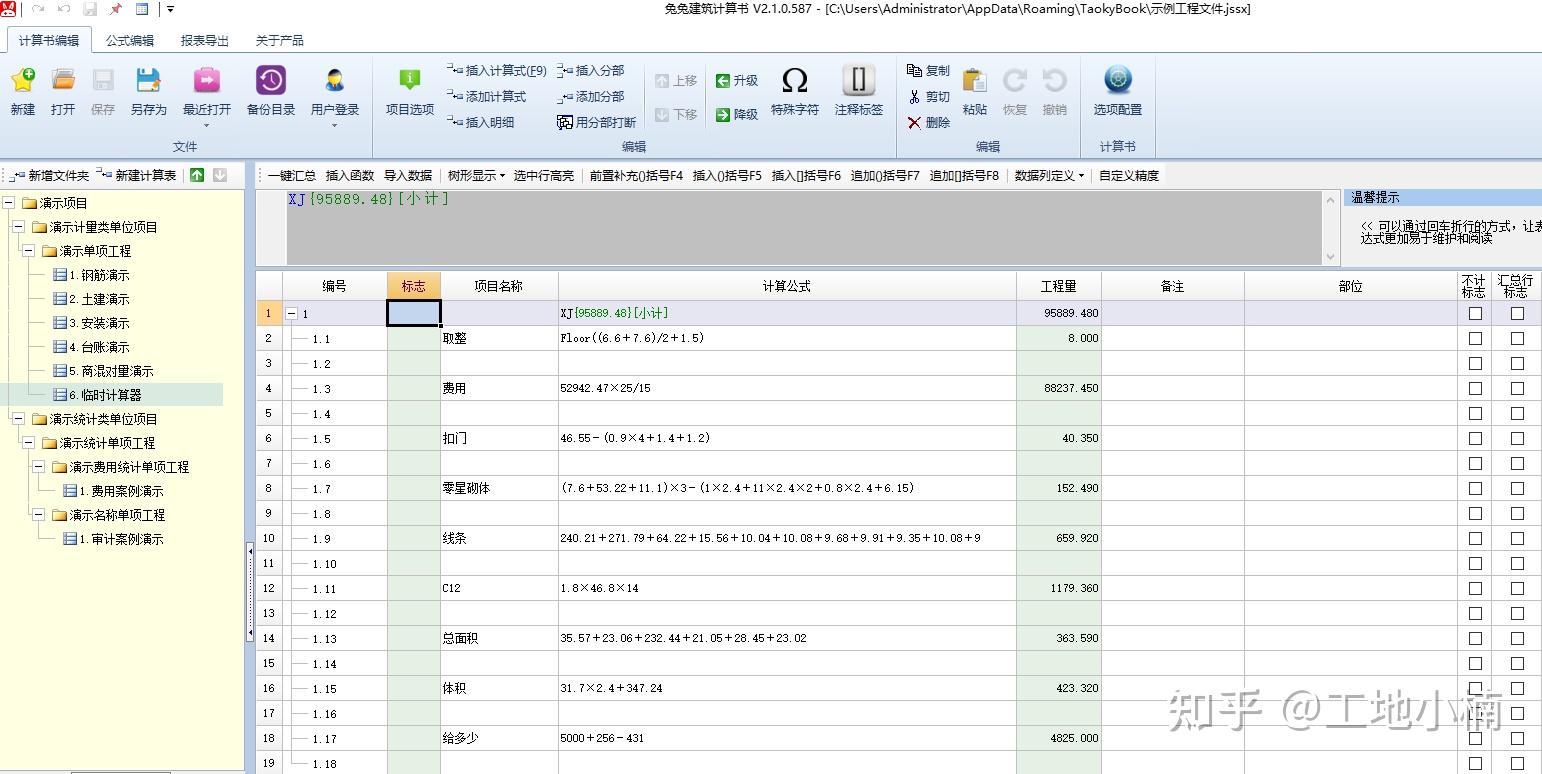Image resolution: width=1542 pixels, height=774 pixels.
Task: Tick 不计标志 checkbox for the XJ 小计 row
Action: pyautogui.click(x=1475, y=313)
